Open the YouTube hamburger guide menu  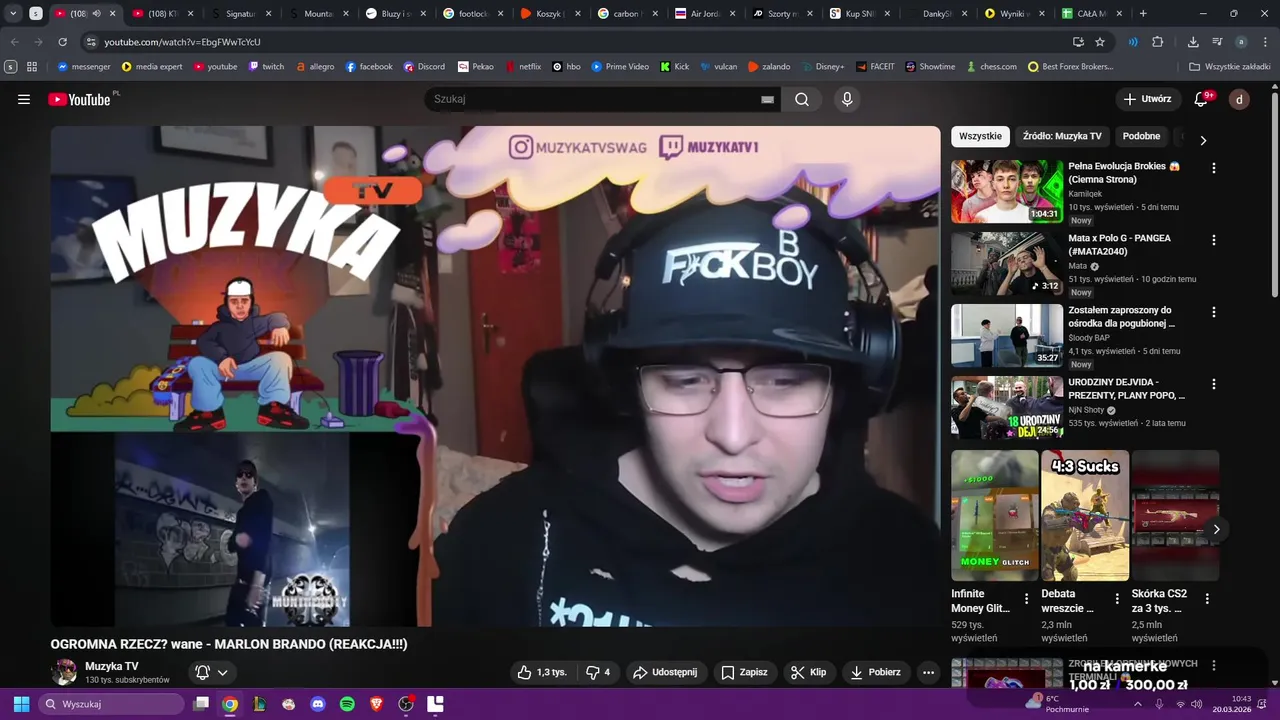tap(24, 99)
